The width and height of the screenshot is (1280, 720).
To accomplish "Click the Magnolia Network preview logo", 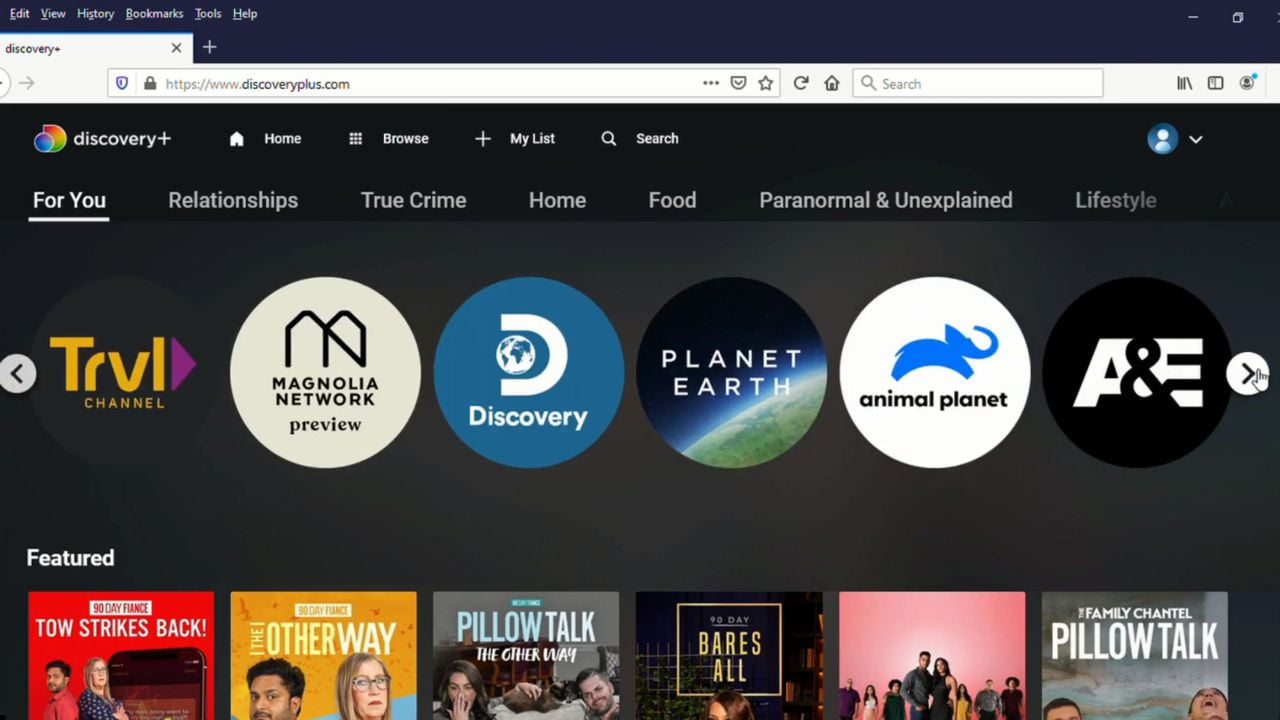I will click(325, 372).
